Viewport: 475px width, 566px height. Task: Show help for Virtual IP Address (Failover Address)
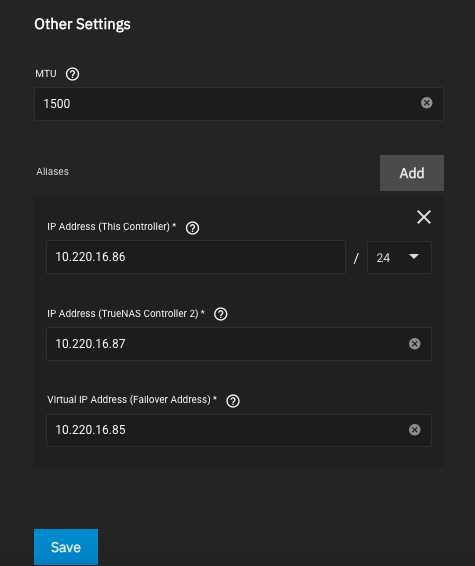233,401
